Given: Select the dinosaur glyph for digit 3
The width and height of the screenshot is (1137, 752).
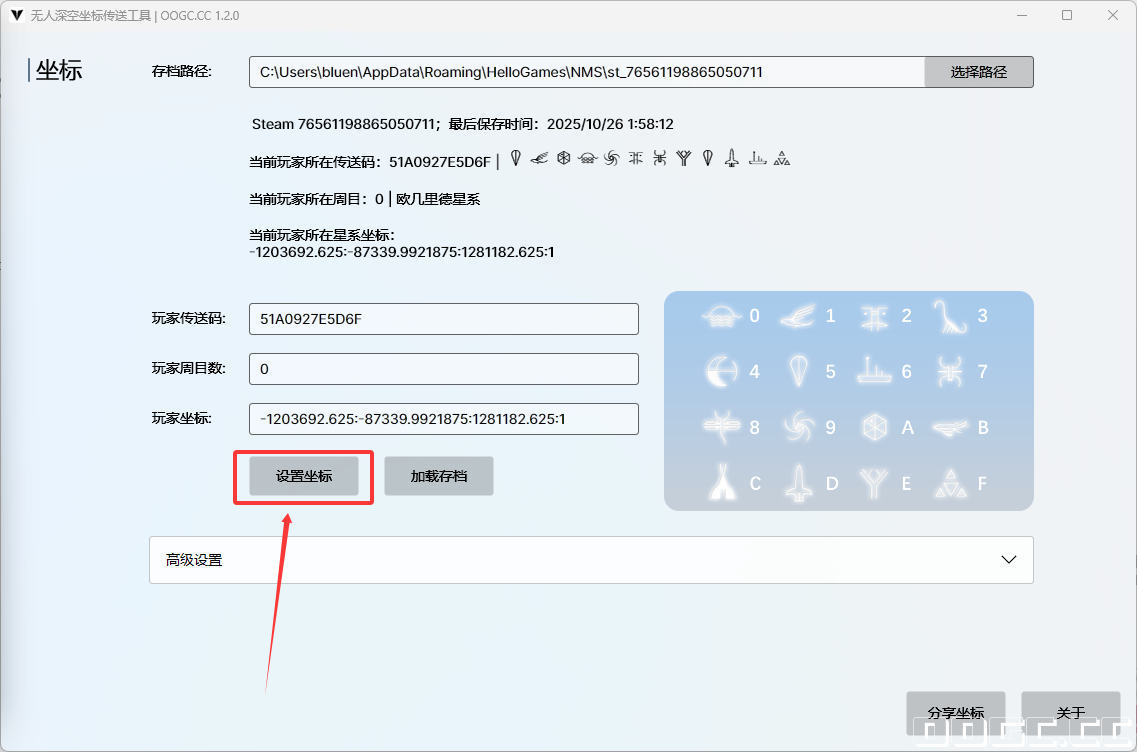Looking at the screenshot, I should point(950,316).
